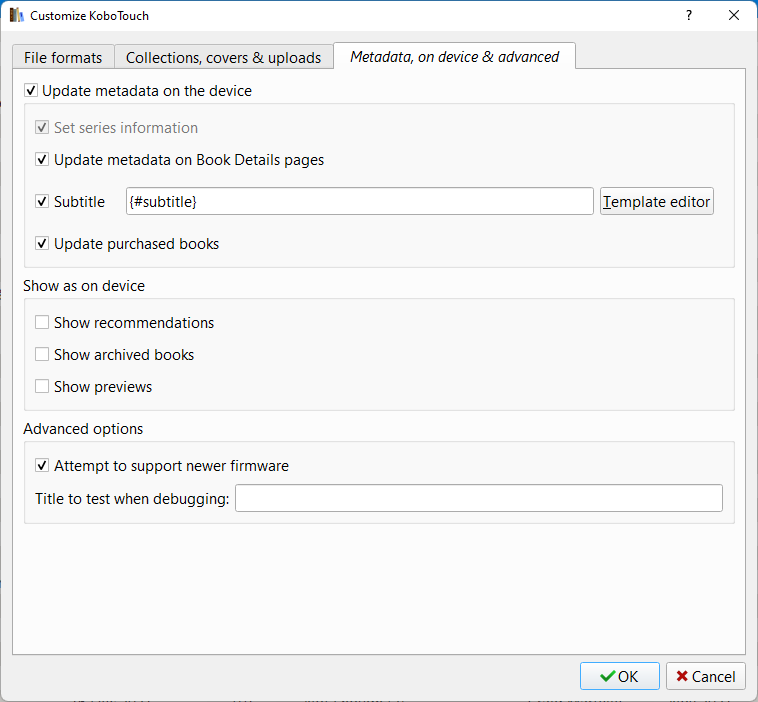
Task: Check the Show previews box
Action: point(42,387)
